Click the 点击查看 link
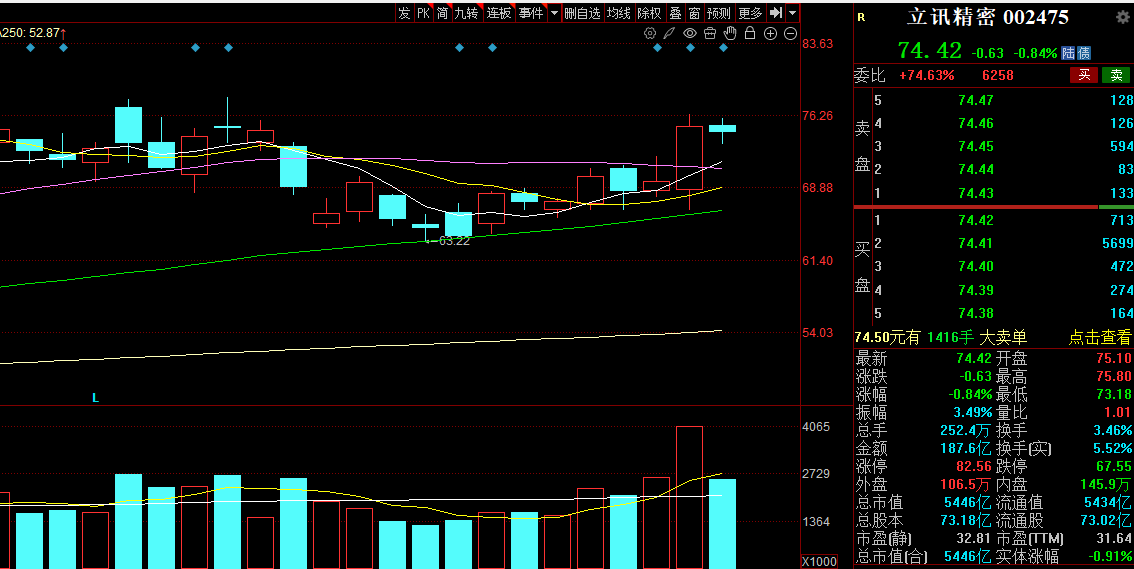Viewport: 1134px width, 569px height. pyautogui.click(x=1100, y=337)
